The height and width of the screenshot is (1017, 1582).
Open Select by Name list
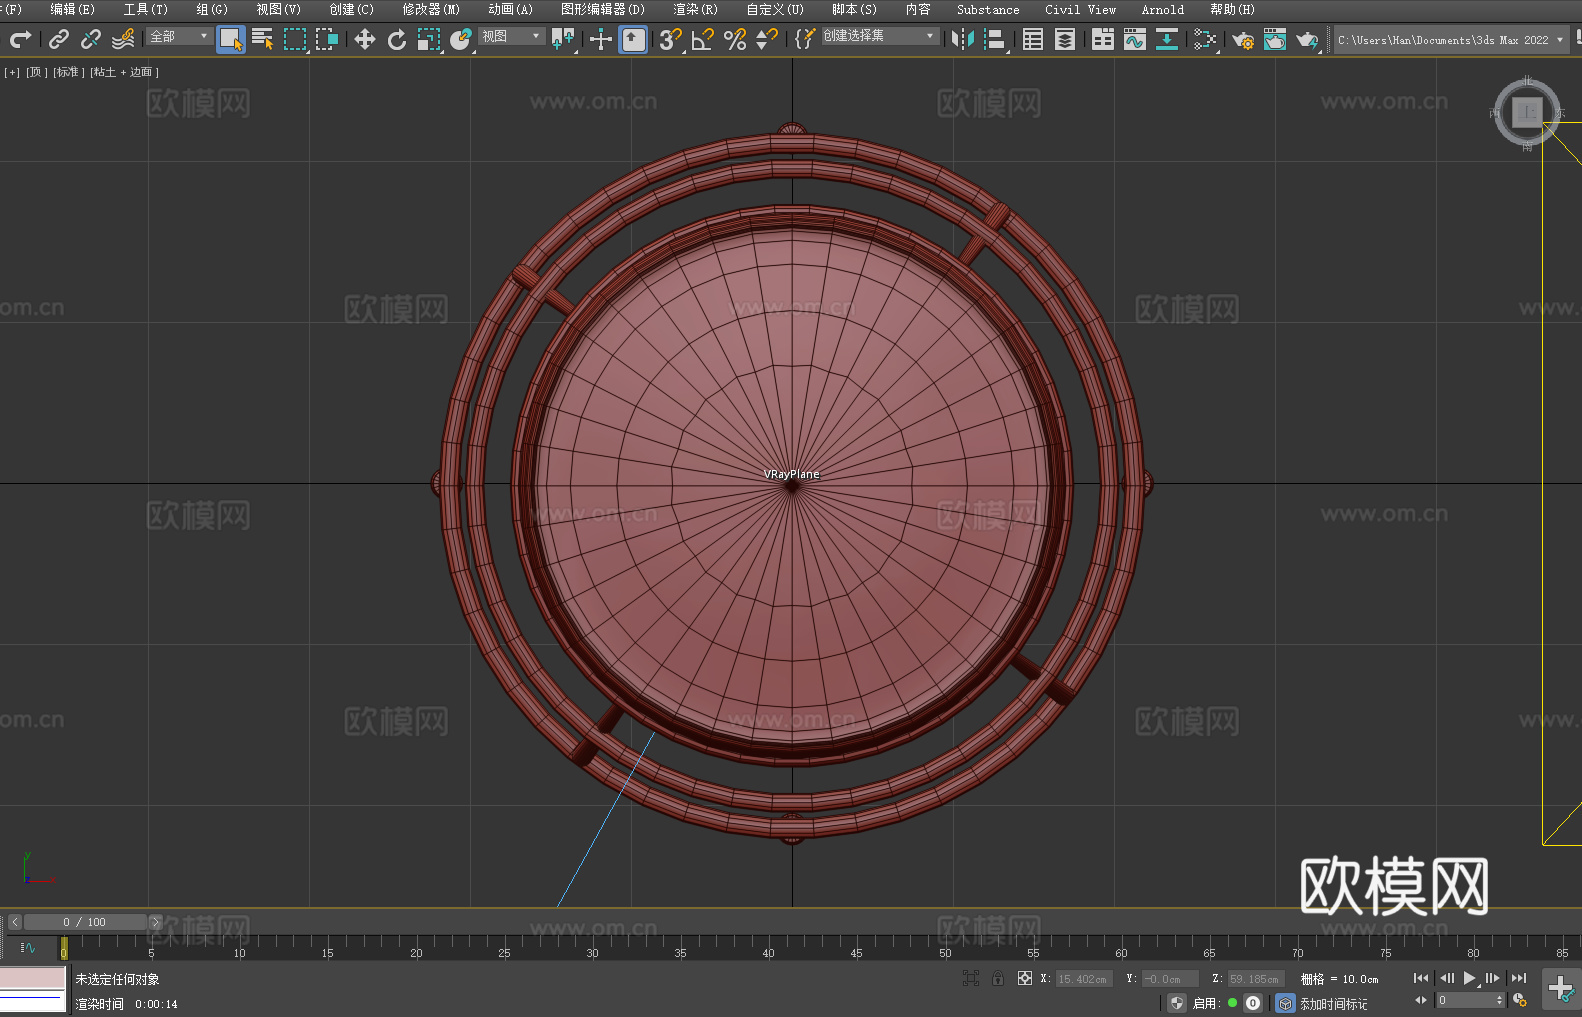263,39
